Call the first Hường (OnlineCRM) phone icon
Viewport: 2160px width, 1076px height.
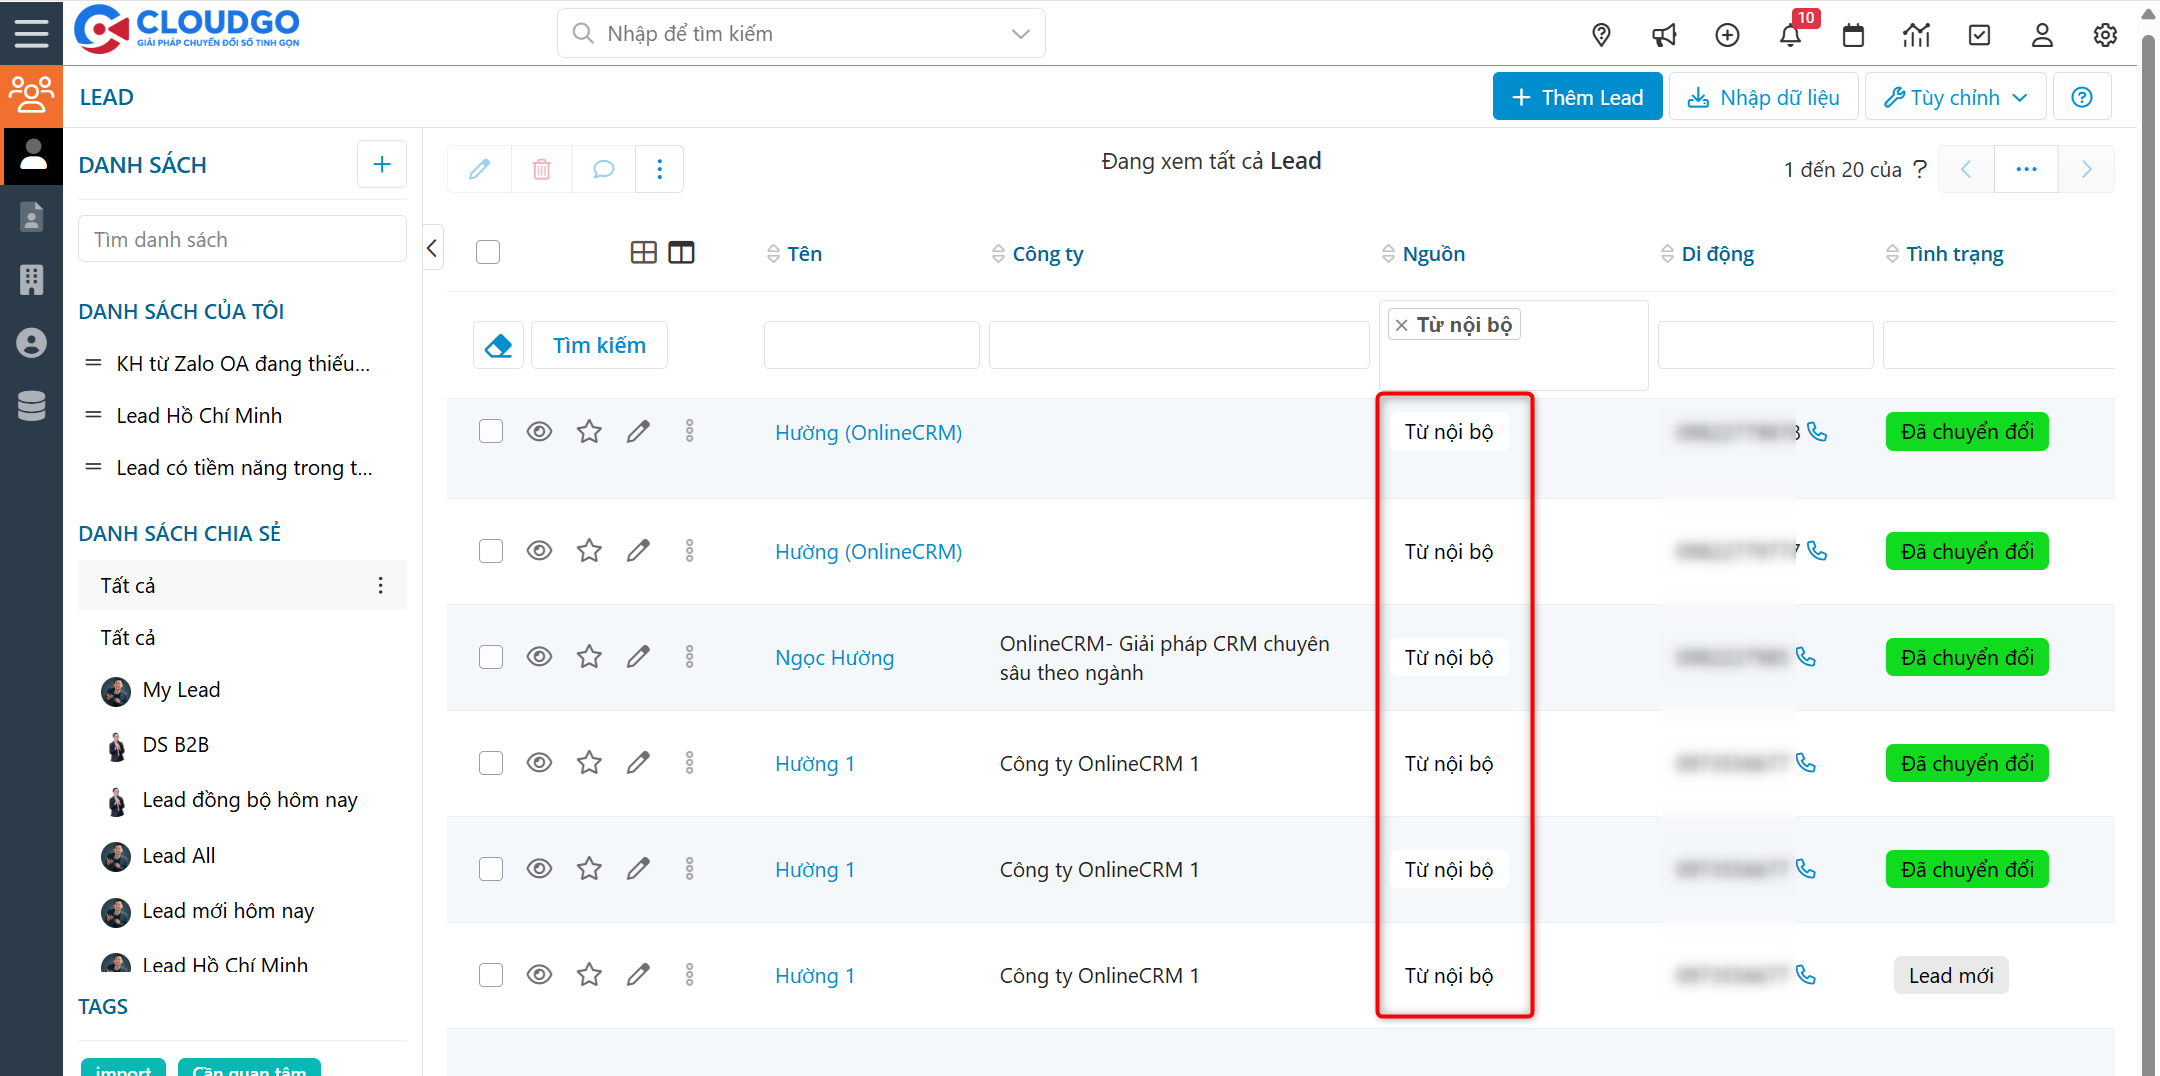point(1817,432)
